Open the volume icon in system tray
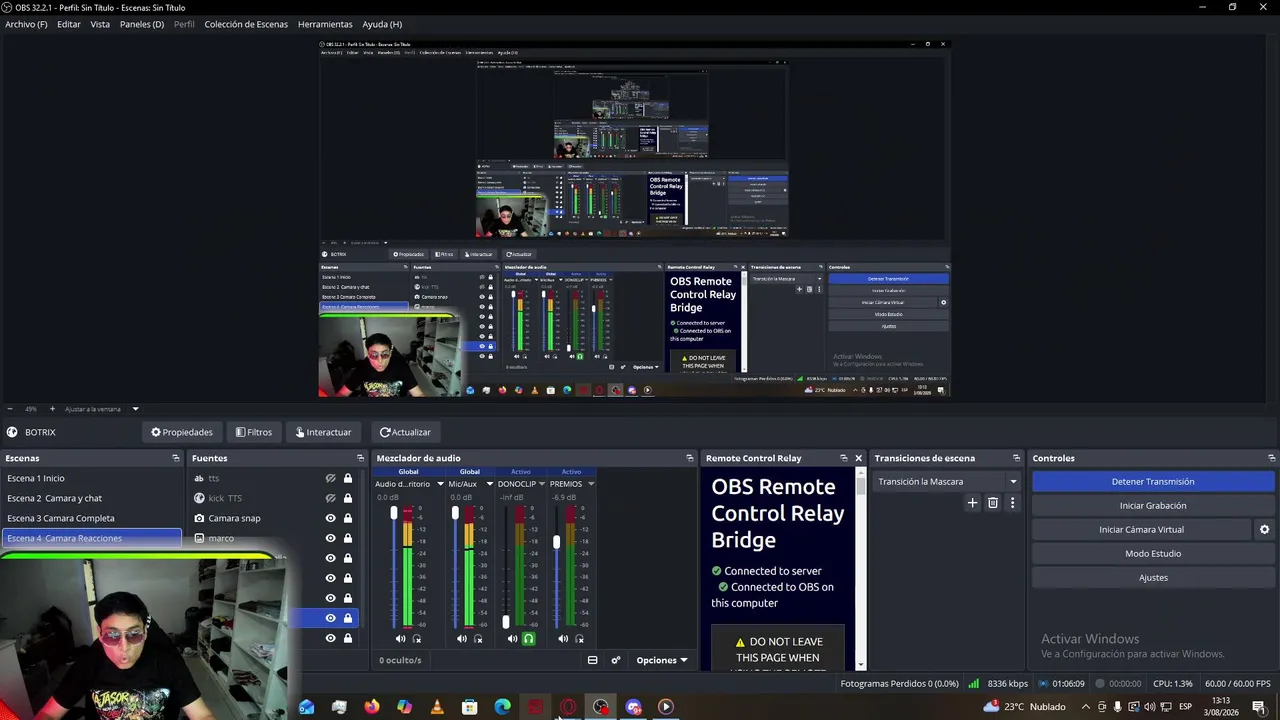Viewport: 1280px width, 720px height. pyautogui.click(x=1150, y=707)
